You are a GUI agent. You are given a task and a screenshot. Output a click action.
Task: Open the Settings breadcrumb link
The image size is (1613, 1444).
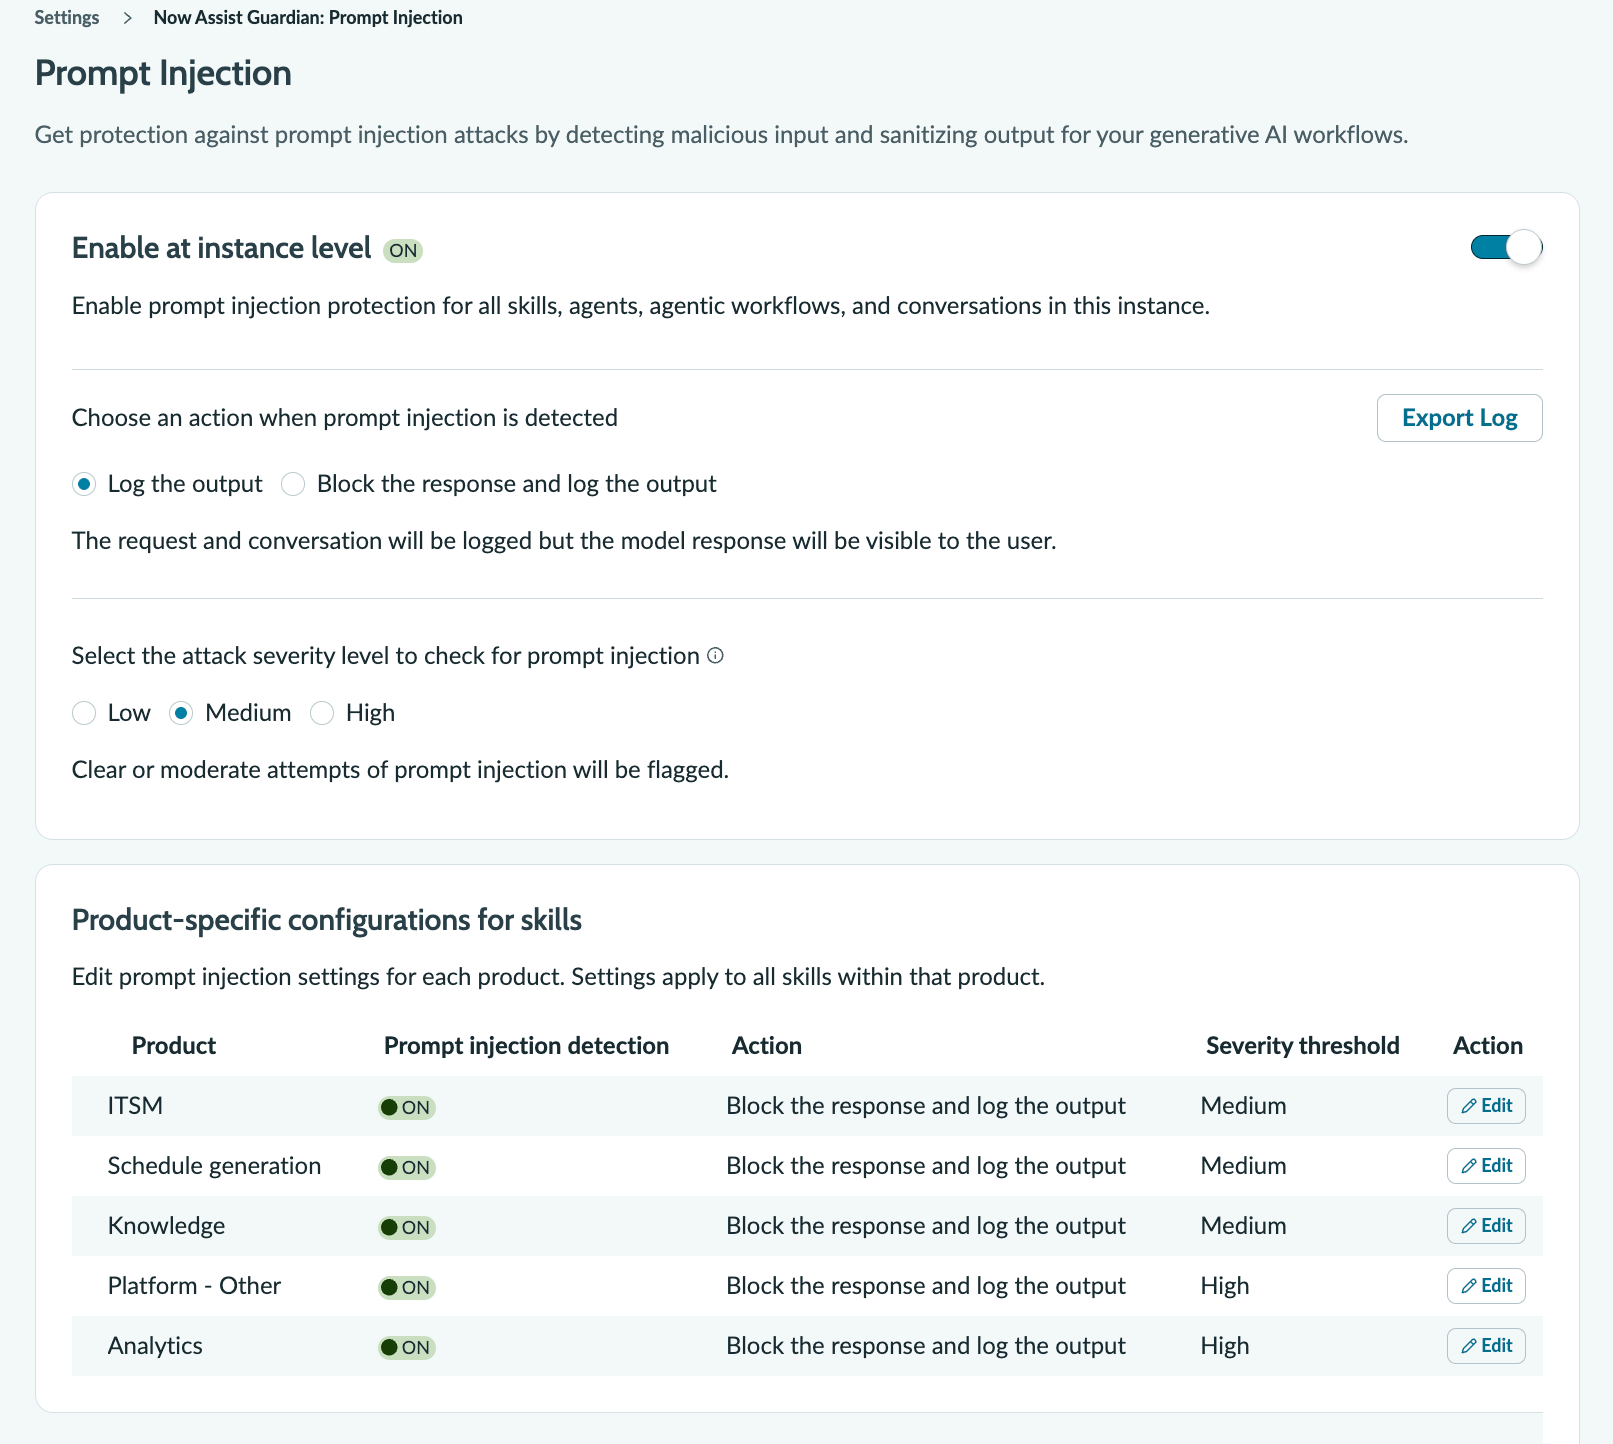coord(67,18)
